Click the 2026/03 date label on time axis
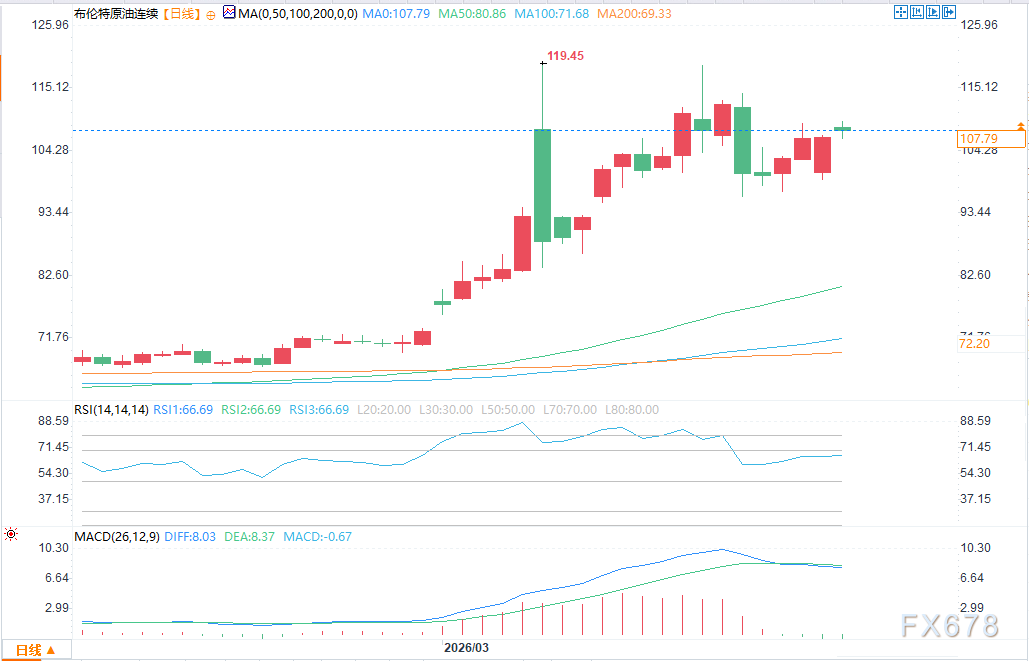This screenshot has height=661, width=1029. tap(466, 648)
